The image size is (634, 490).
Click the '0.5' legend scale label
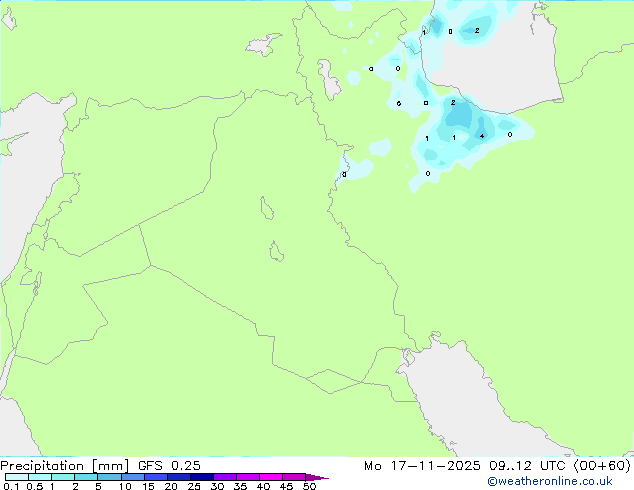35,486
